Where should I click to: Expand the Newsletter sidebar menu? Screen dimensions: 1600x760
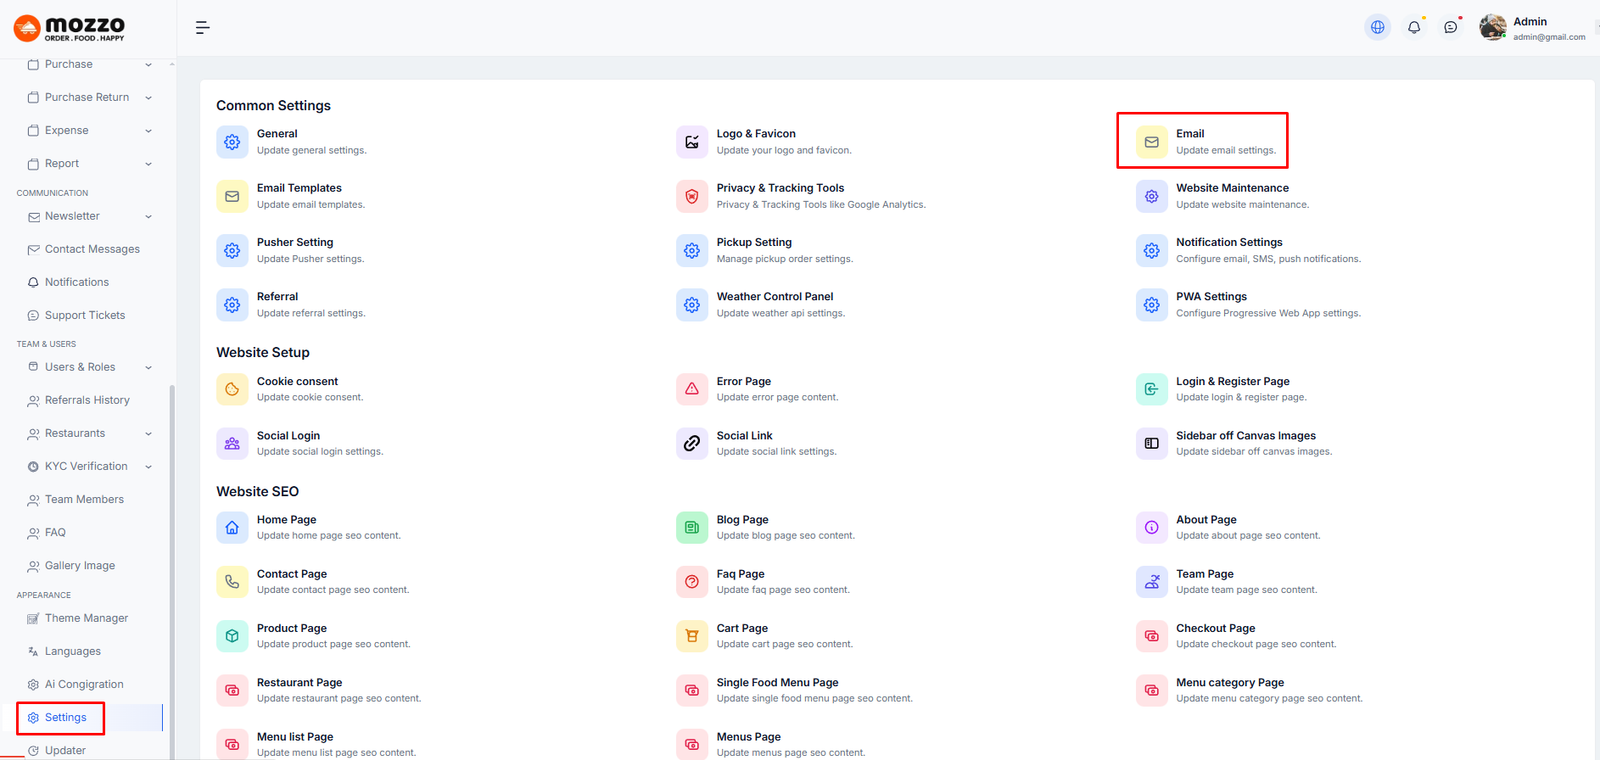click(x=90, y=216)
